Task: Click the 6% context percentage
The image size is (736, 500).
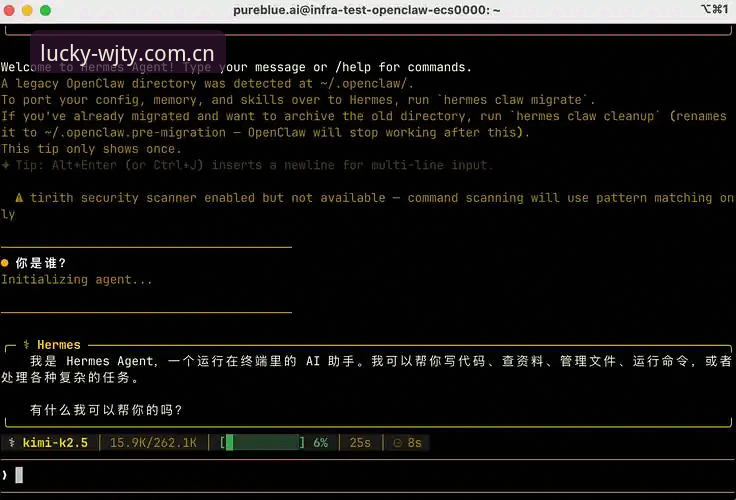Action: click(320, 443)
